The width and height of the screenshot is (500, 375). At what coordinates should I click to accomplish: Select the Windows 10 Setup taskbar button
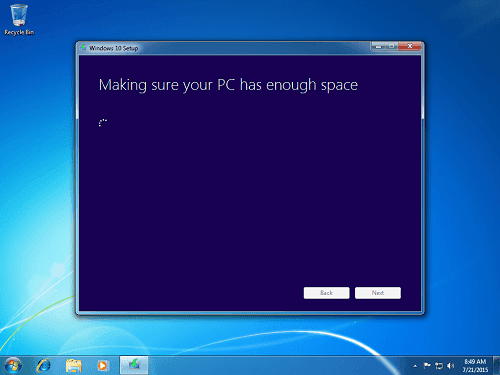[134, 365]
